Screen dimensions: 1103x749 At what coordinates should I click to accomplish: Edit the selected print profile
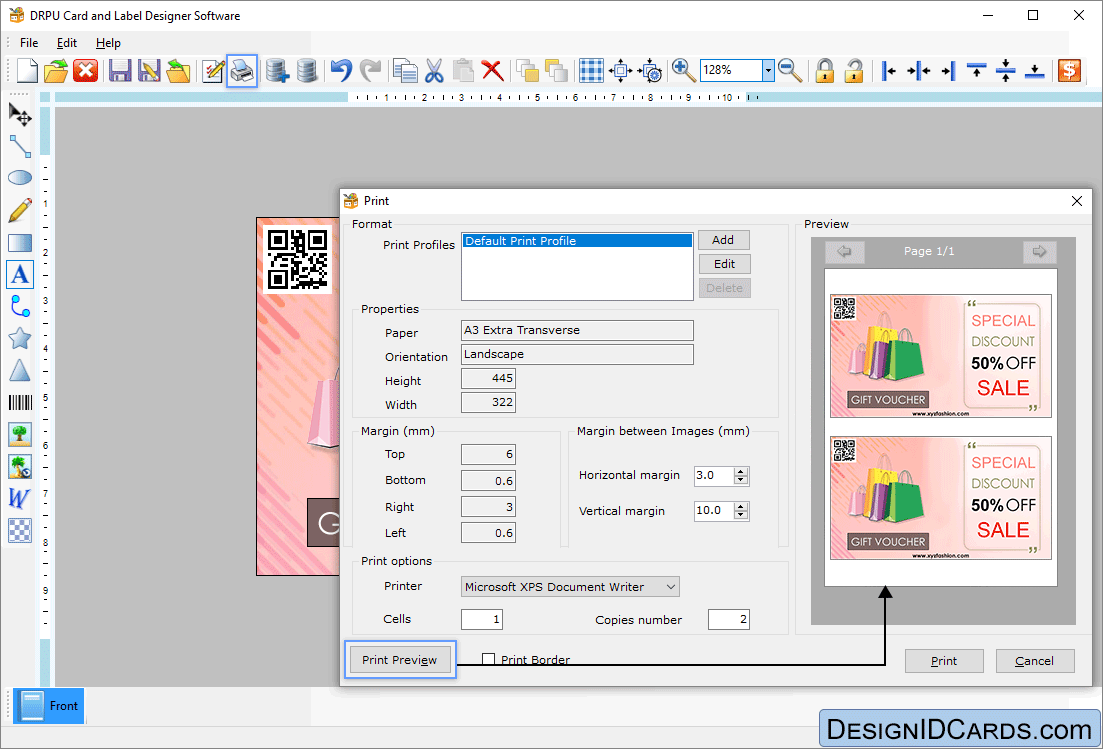pyautogui.click(x=725, y=264)
